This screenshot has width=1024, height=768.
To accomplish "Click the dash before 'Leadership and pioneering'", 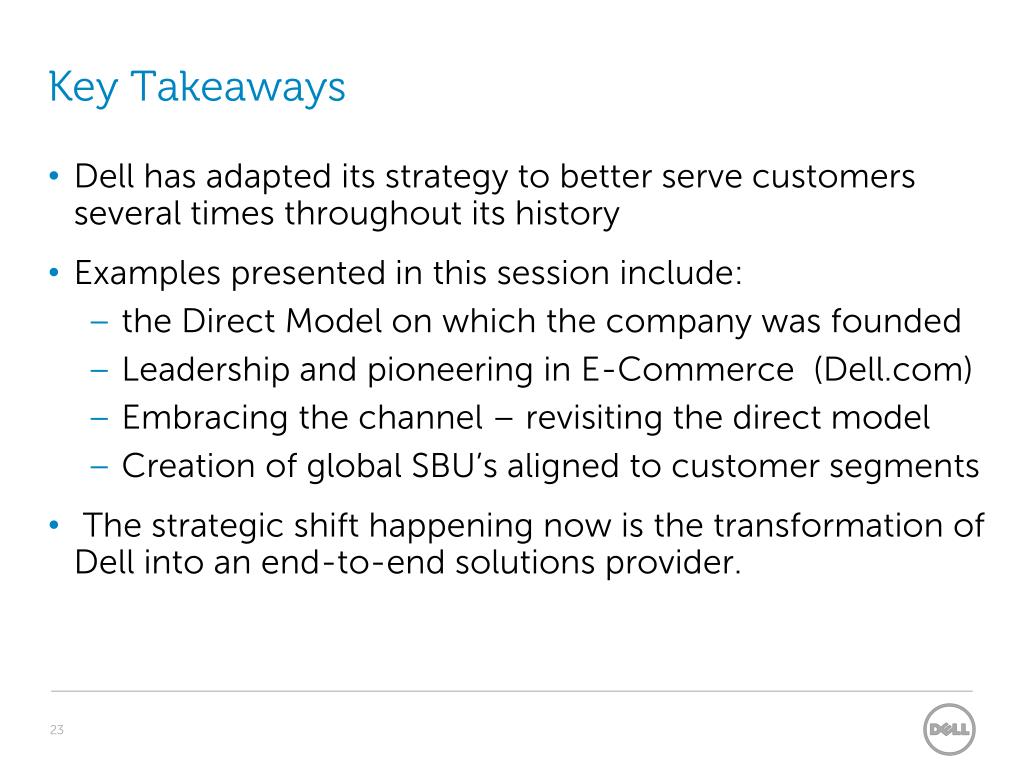I will coord(99,370).
